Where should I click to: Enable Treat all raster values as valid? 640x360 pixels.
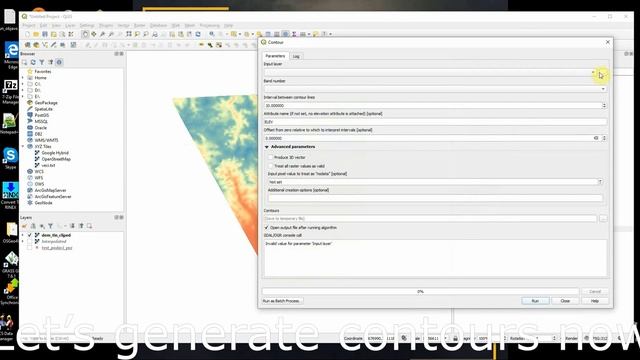click(x=271, y=166)
